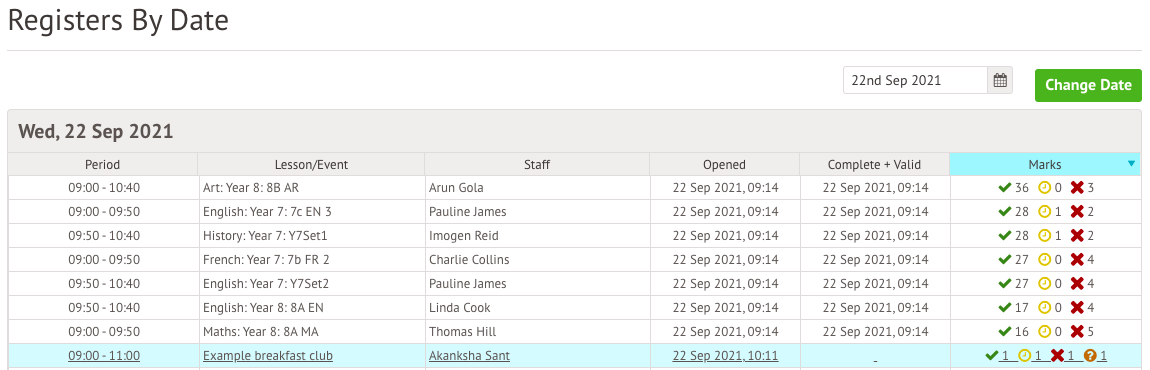Click yellow clock icon in breakfast club row

point(1025,355)
